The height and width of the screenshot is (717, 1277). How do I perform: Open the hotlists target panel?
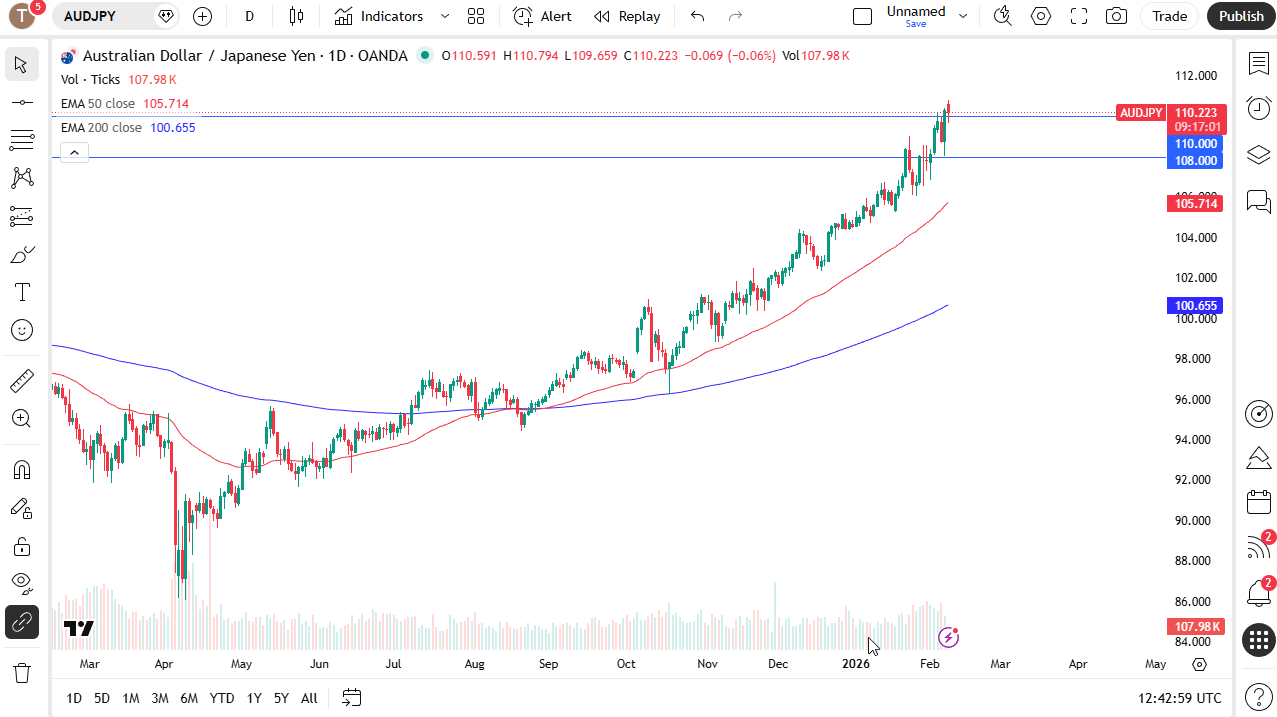[x=1258, y=413]
